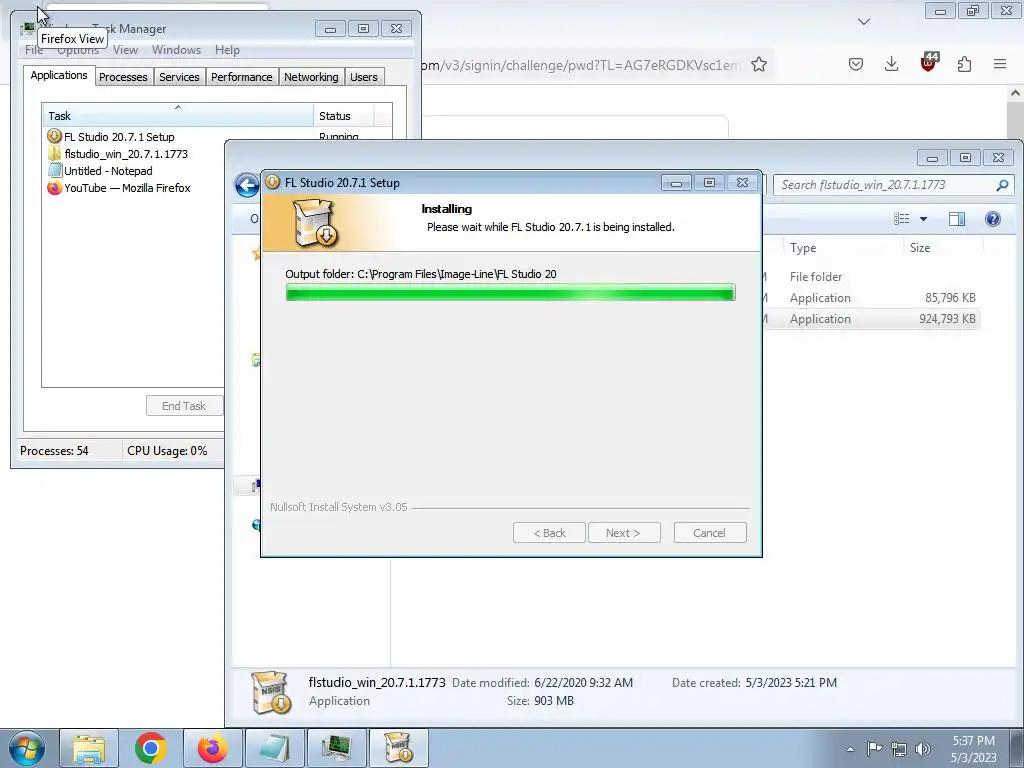Switch to Task Manager in the taskbar
This screenshot has width=1024, height=768.
click(x=337, y=748)
